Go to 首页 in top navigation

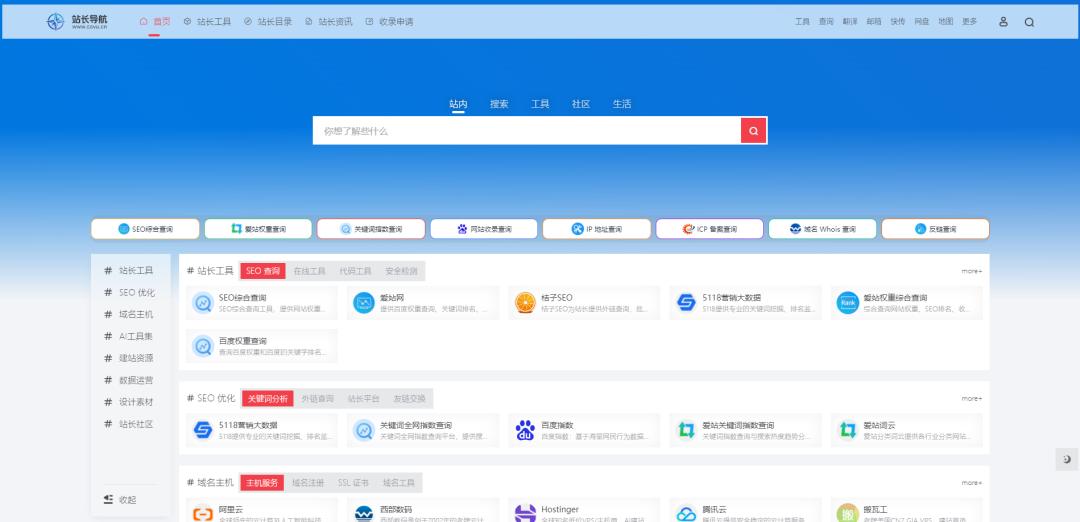pos(155,21)
